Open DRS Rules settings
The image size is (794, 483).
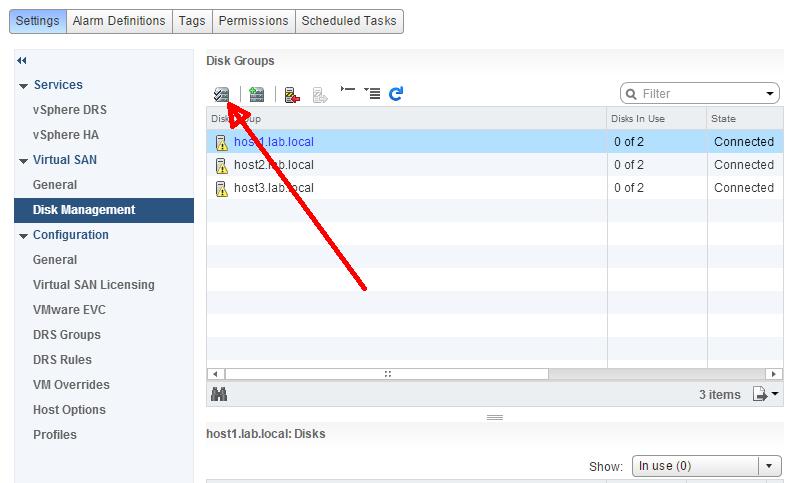pos(62,359)
